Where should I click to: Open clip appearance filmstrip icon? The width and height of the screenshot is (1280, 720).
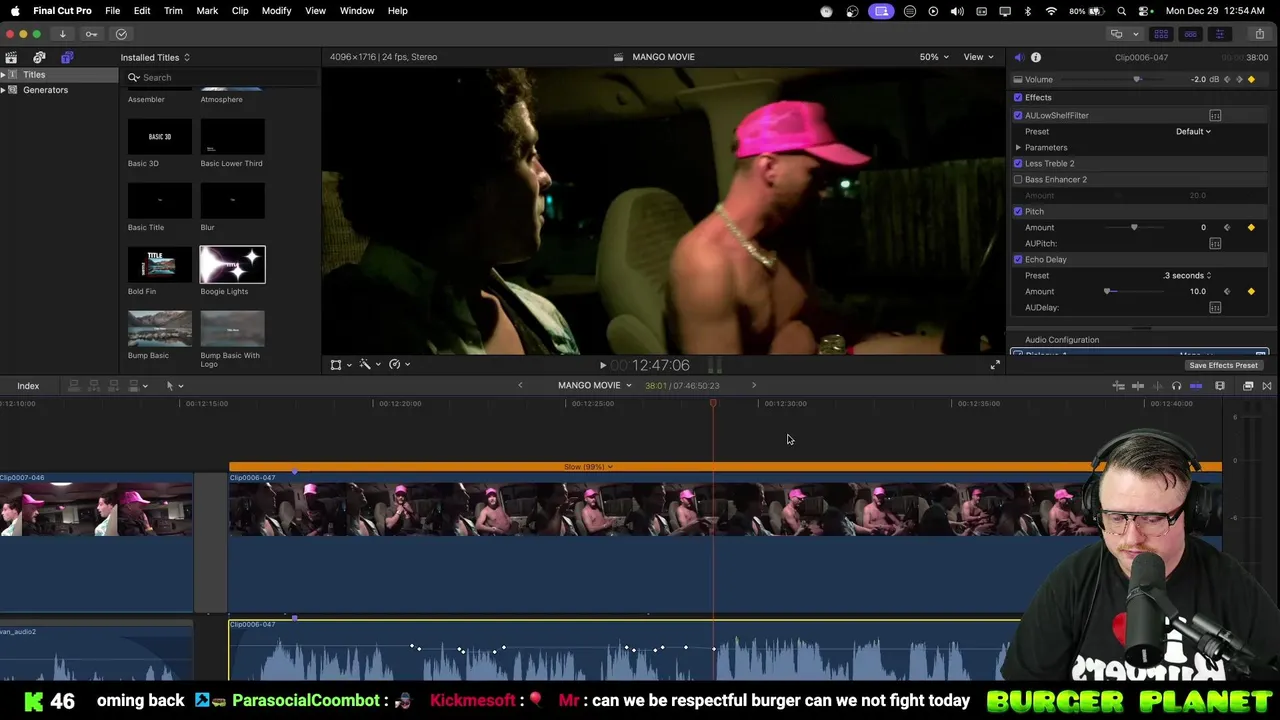[1220, 386]
